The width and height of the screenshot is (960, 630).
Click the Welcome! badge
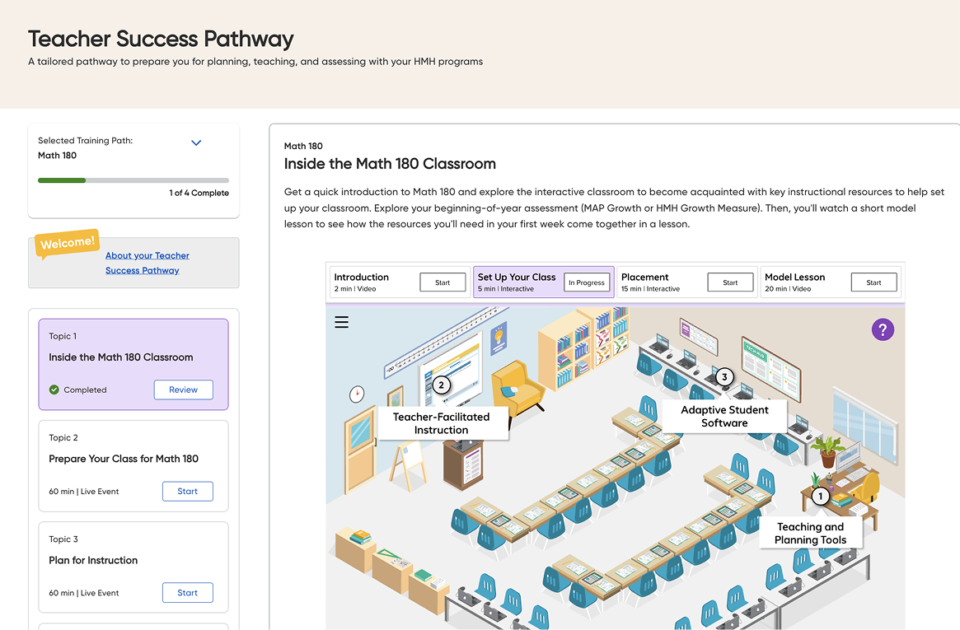coord(67,243)
